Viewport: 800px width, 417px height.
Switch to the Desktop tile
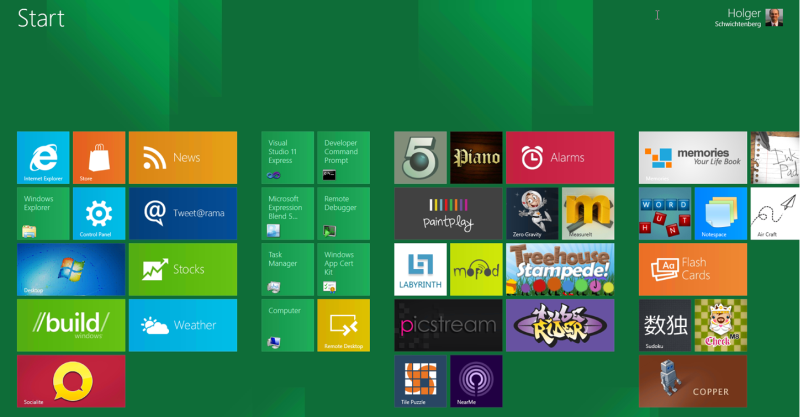pyautogui.click(x=71, y=269)
